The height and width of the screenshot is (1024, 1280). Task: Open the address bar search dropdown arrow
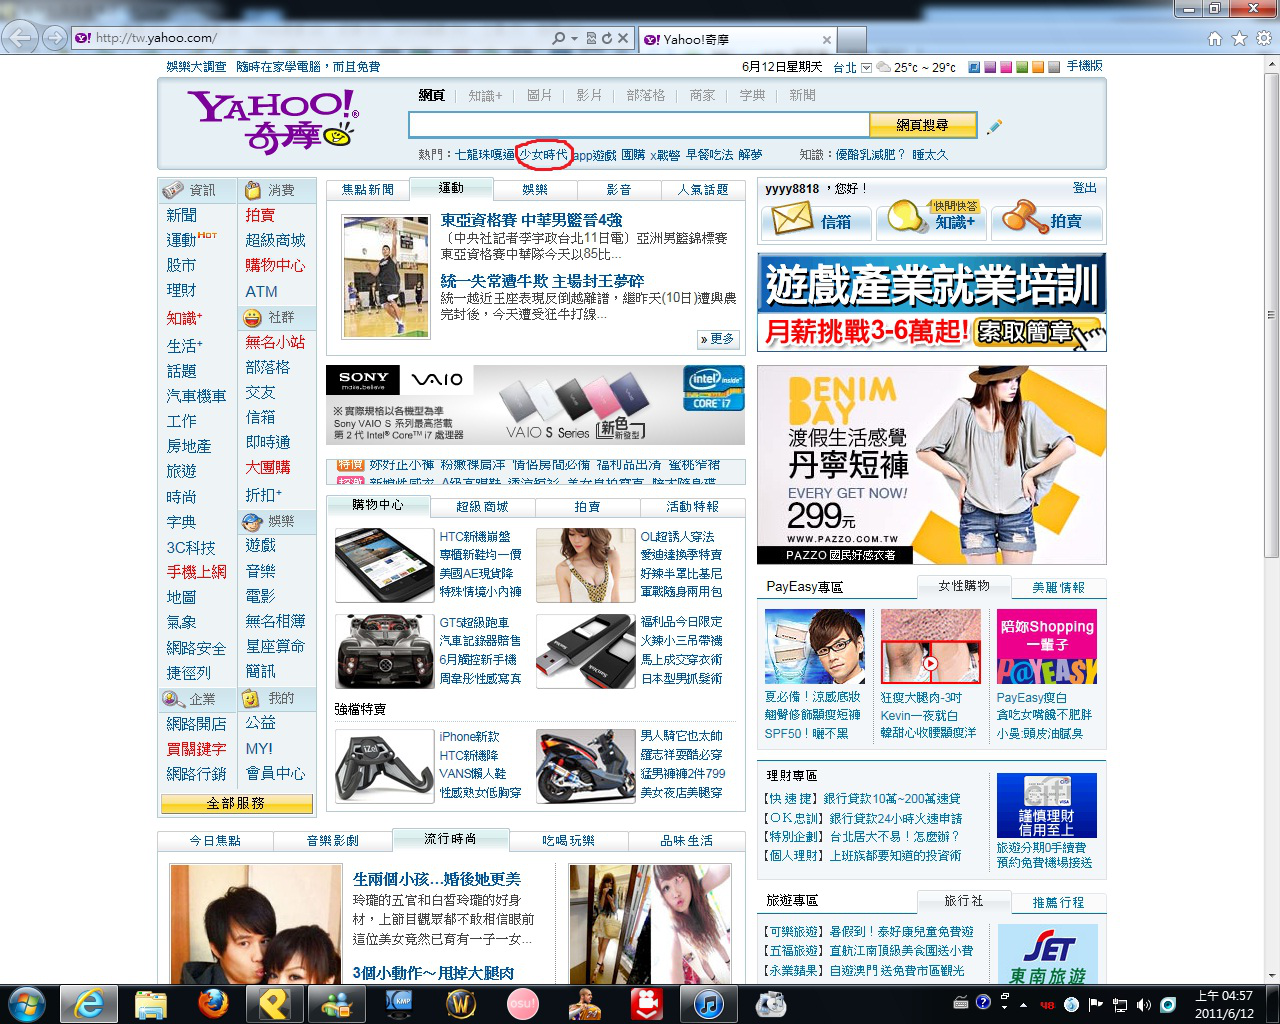coord(574,38)
